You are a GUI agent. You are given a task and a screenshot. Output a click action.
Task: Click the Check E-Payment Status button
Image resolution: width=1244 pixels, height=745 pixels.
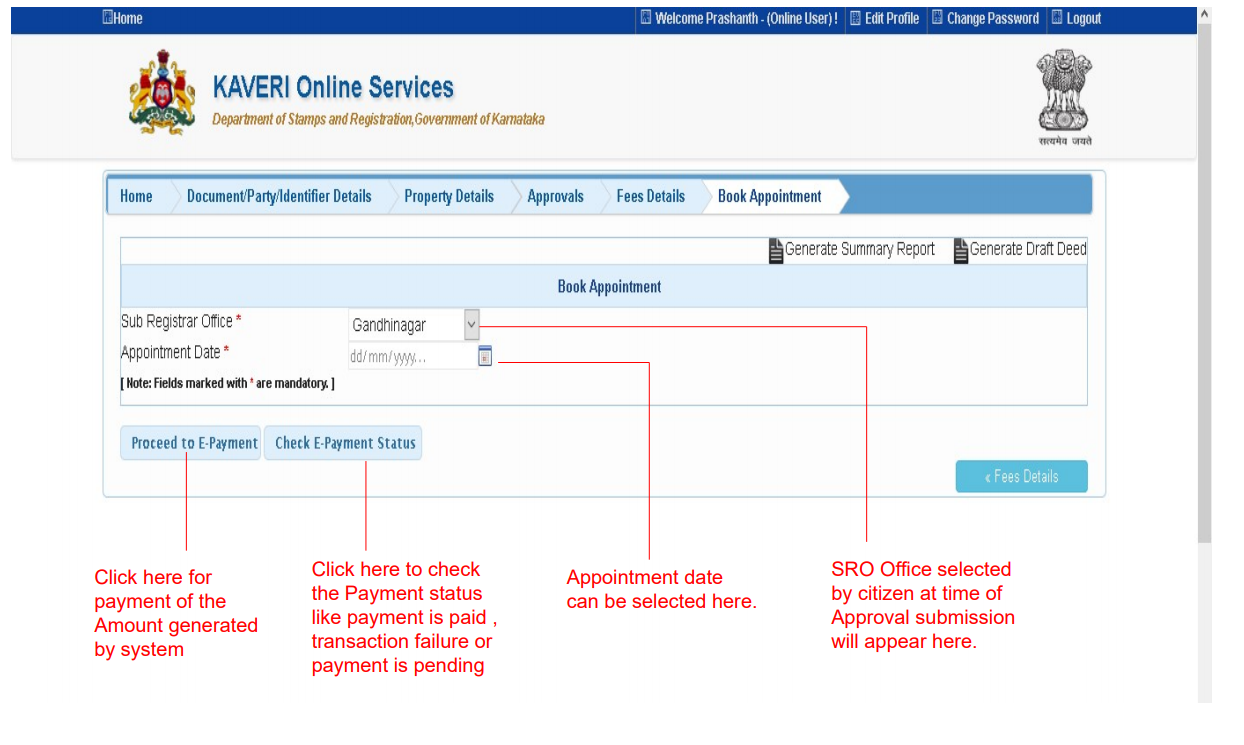[x=342, y=442]
